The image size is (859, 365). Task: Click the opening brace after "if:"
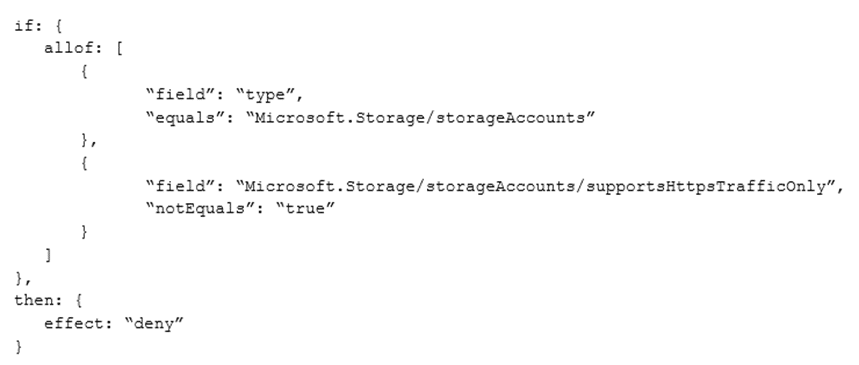(x=58, y=26)
